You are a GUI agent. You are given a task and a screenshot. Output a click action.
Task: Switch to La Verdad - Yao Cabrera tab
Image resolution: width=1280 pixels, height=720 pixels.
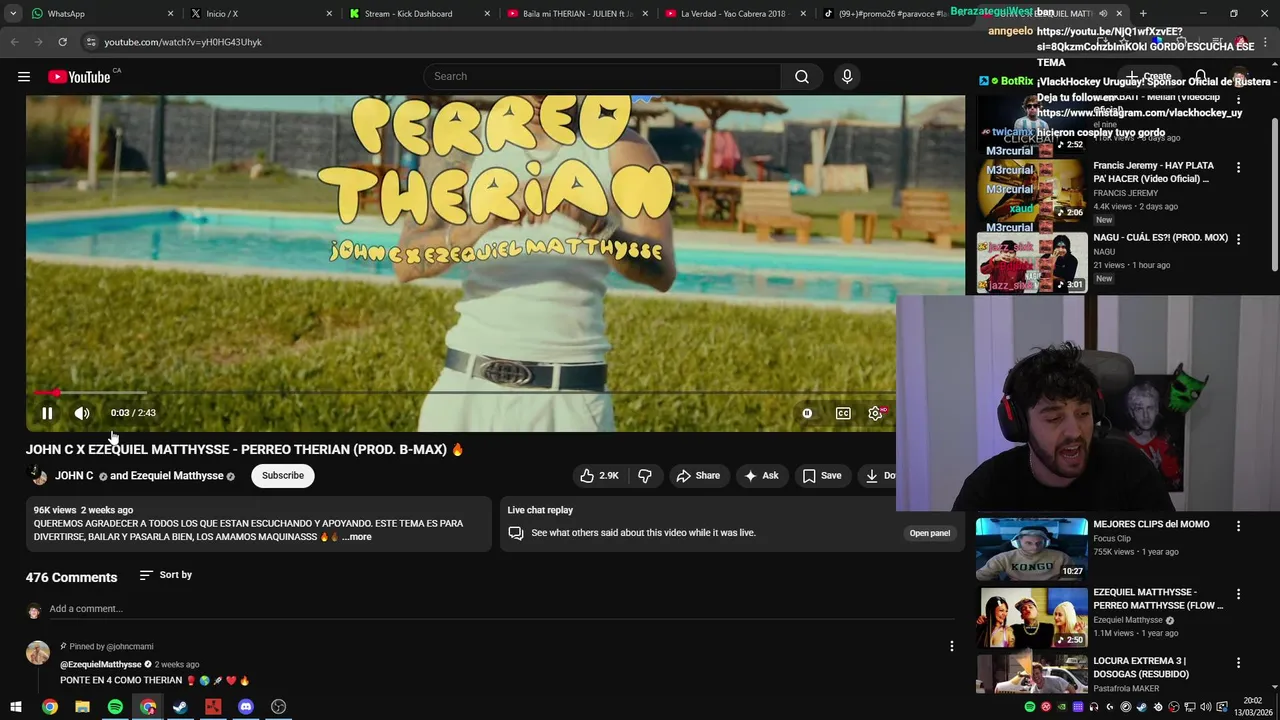[737, 14]
